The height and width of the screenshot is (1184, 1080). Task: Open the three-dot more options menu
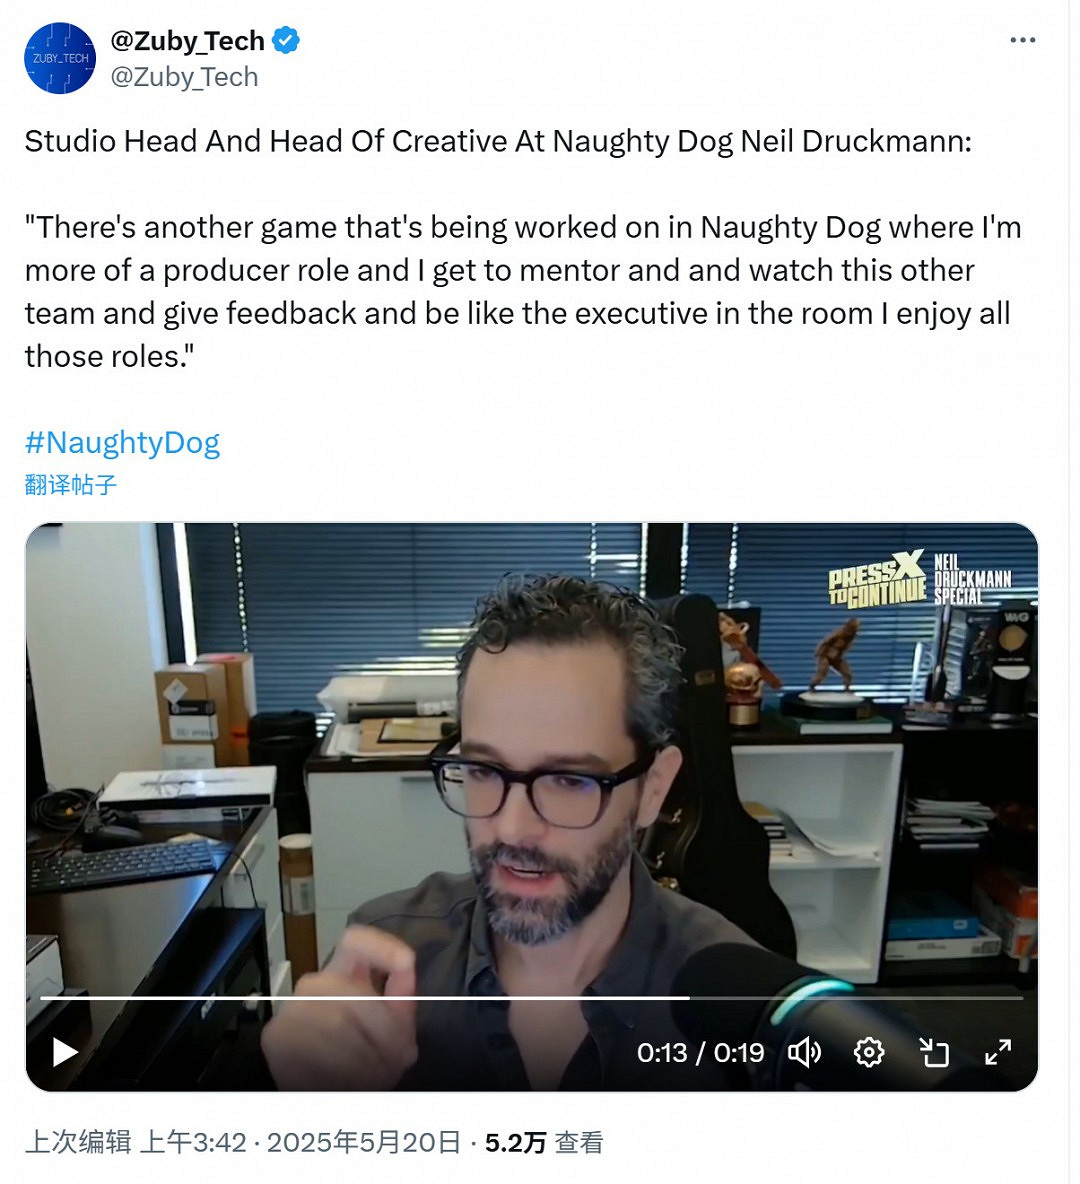(1023, 40)
